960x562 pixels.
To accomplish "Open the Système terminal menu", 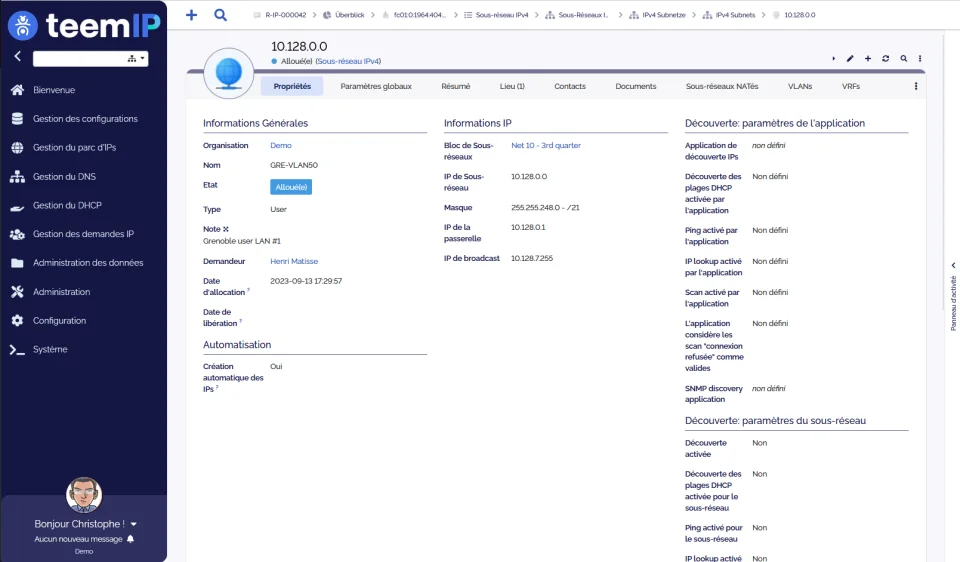I will (x=50, y=350).
